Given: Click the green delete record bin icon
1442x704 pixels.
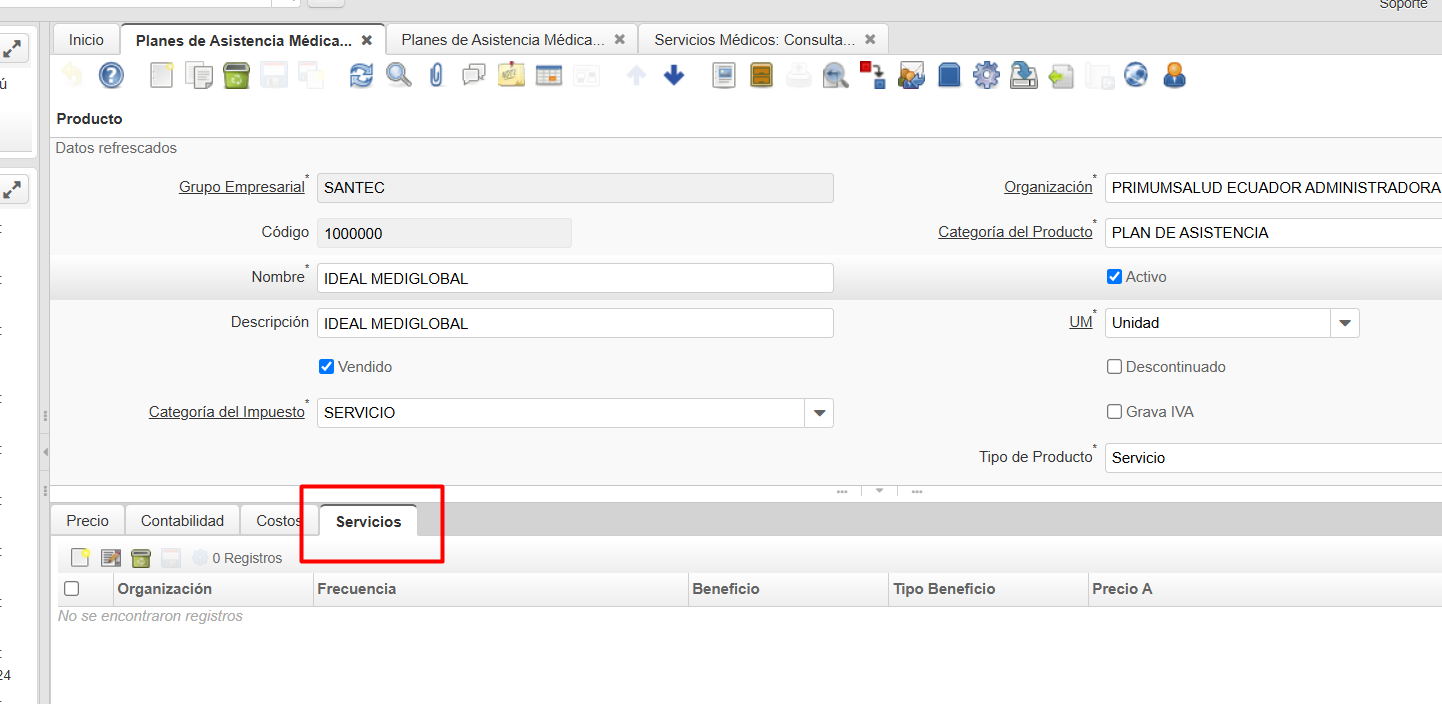Looking at the screenshot, I should tap(236, 75).
